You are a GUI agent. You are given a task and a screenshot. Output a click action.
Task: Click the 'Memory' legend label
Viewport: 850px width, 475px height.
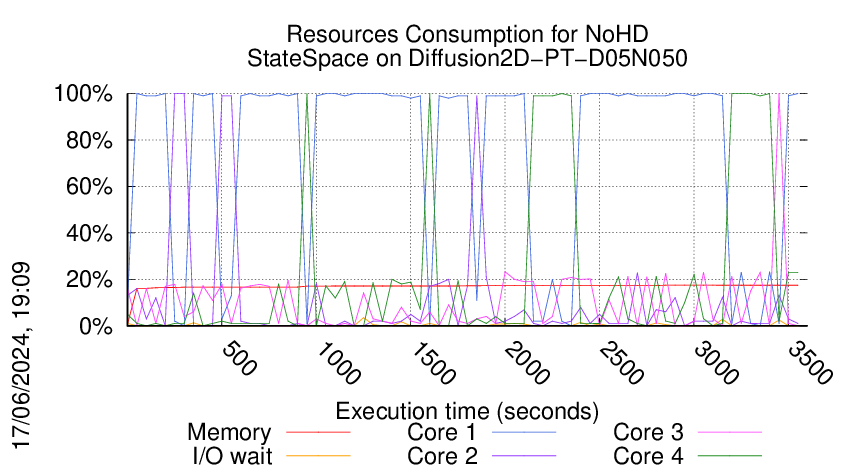[x=229, y=433]
